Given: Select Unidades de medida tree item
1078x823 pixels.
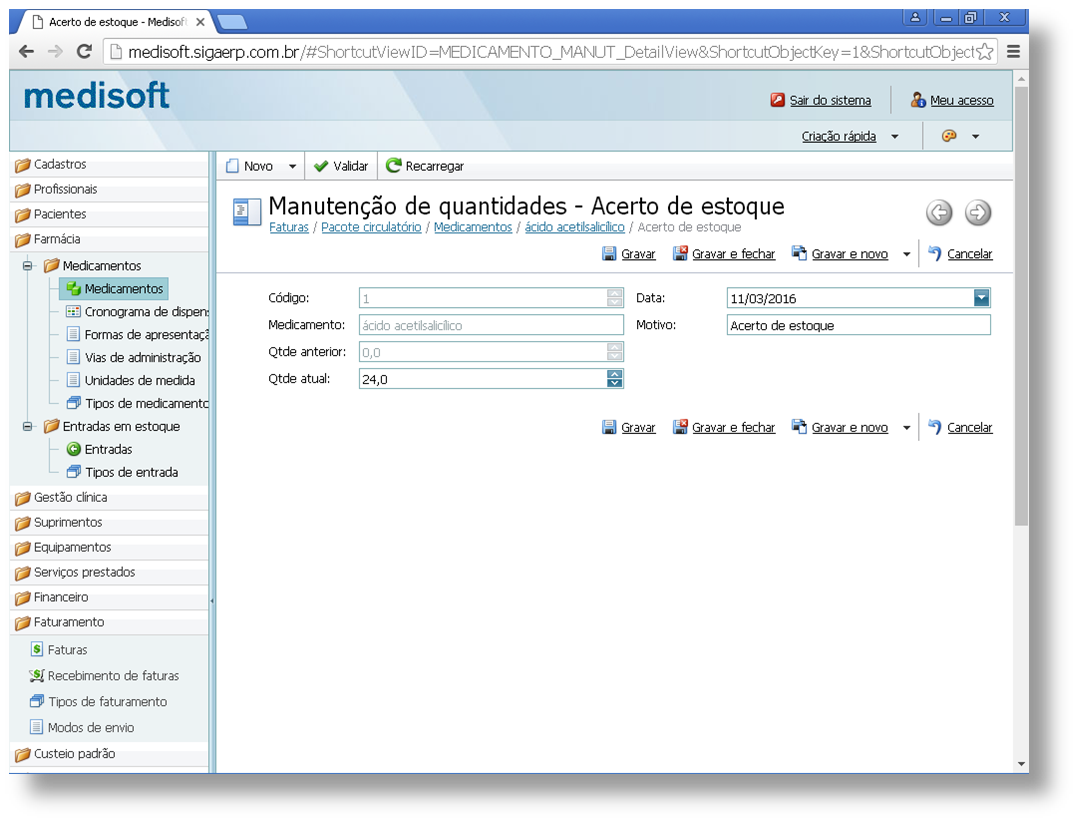Looking at the screenshot, I should [x=131, y=380].
